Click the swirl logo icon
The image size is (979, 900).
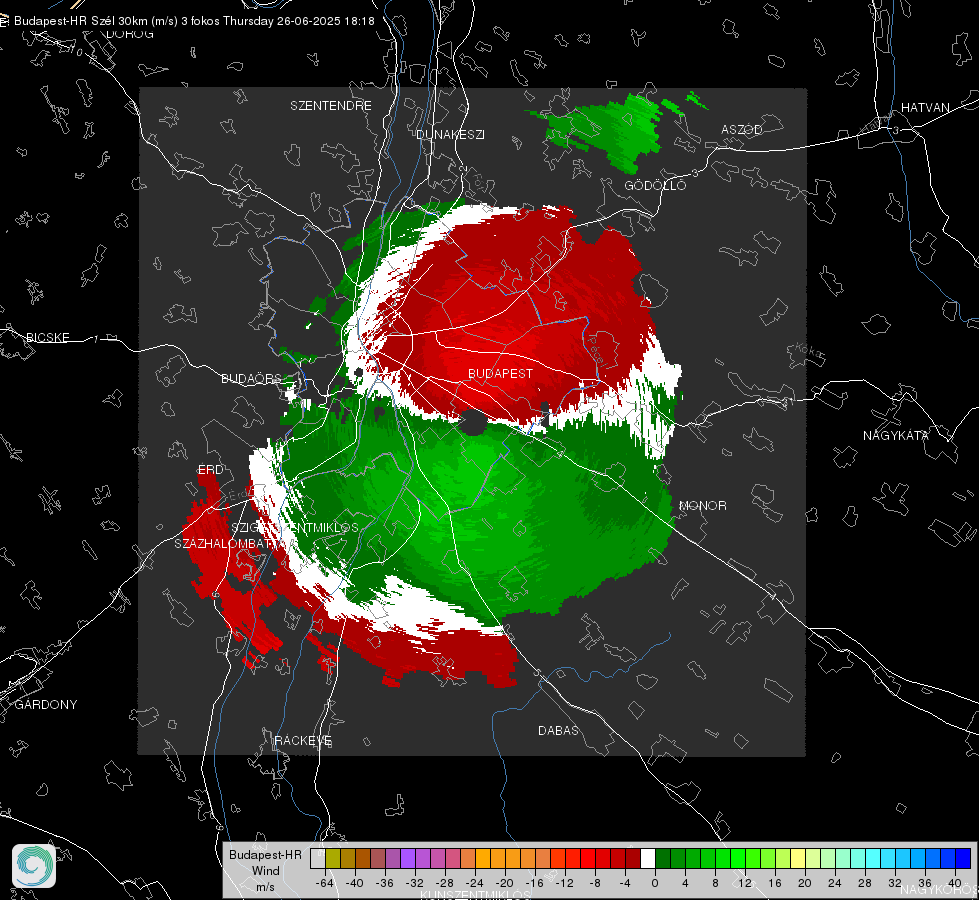[x=34, y=866]
